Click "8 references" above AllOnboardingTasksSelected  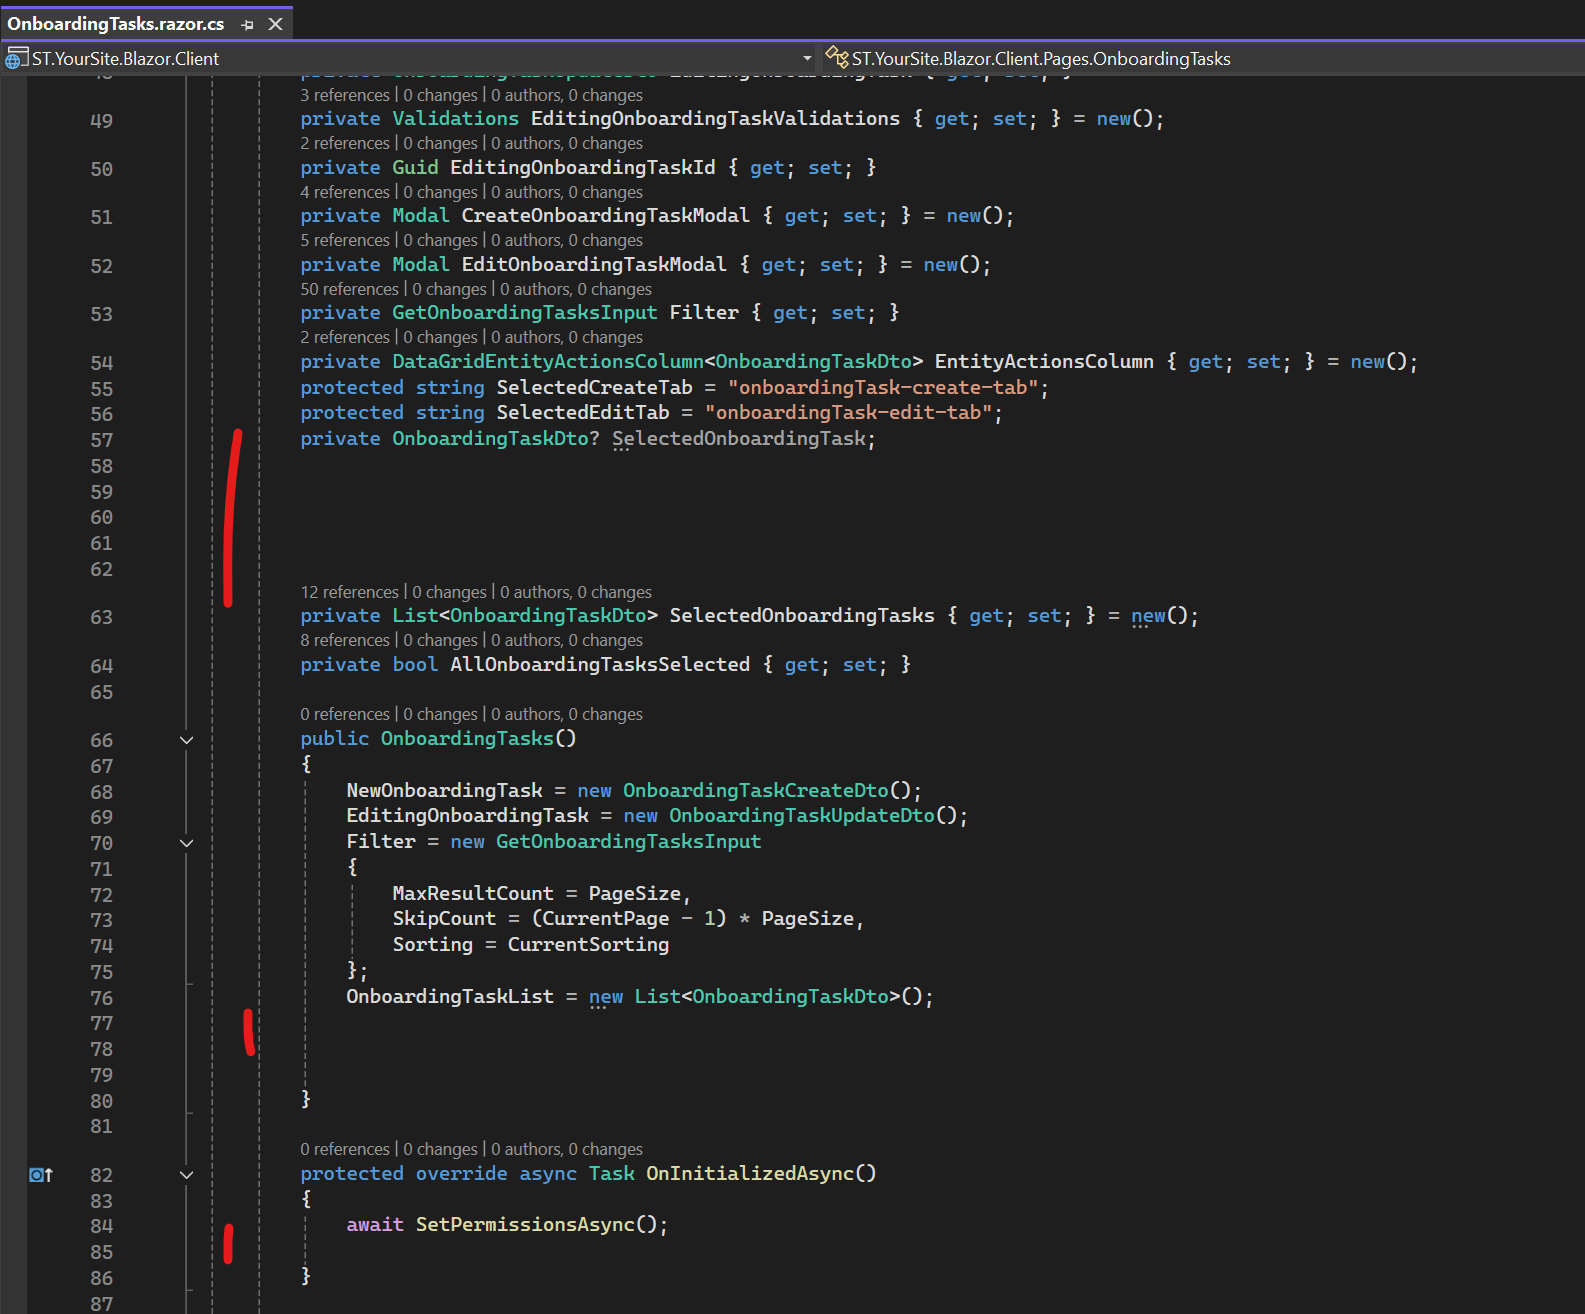click(x=345, y=640)
